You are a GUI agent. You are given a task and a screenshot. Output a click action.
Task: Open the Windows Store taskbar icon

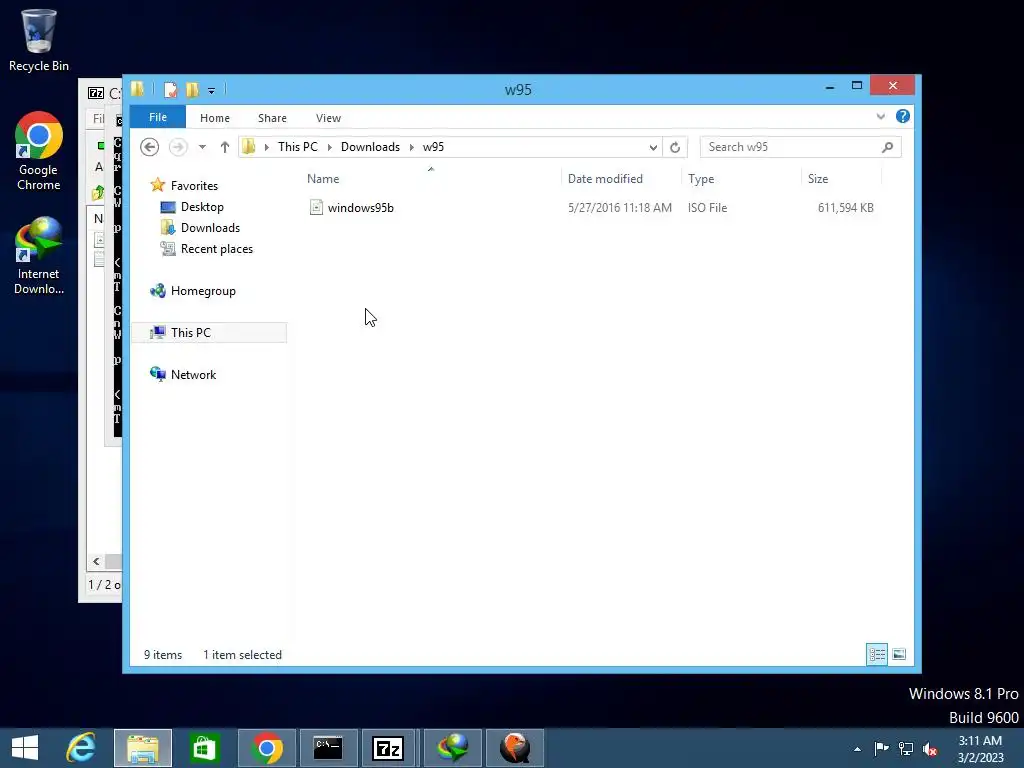point(204,748)
